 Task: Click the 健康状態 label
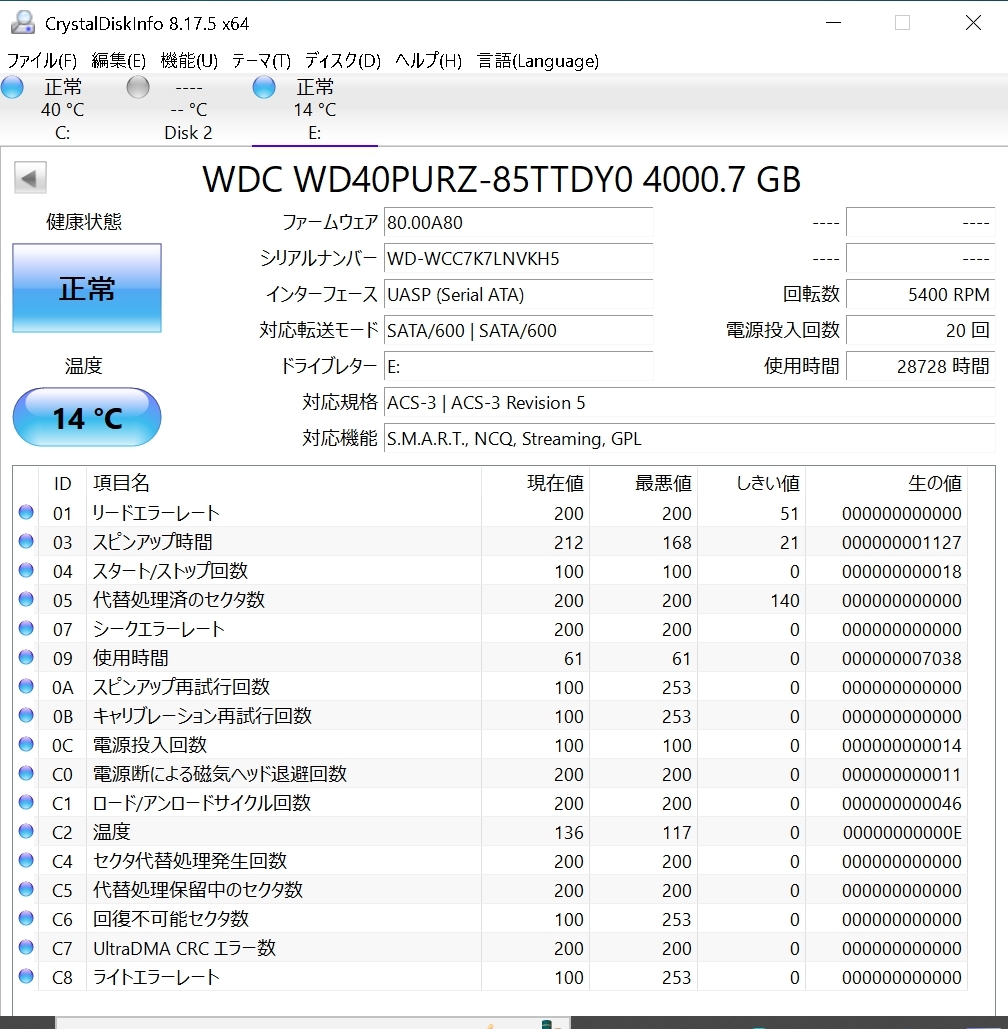(84, 222)
